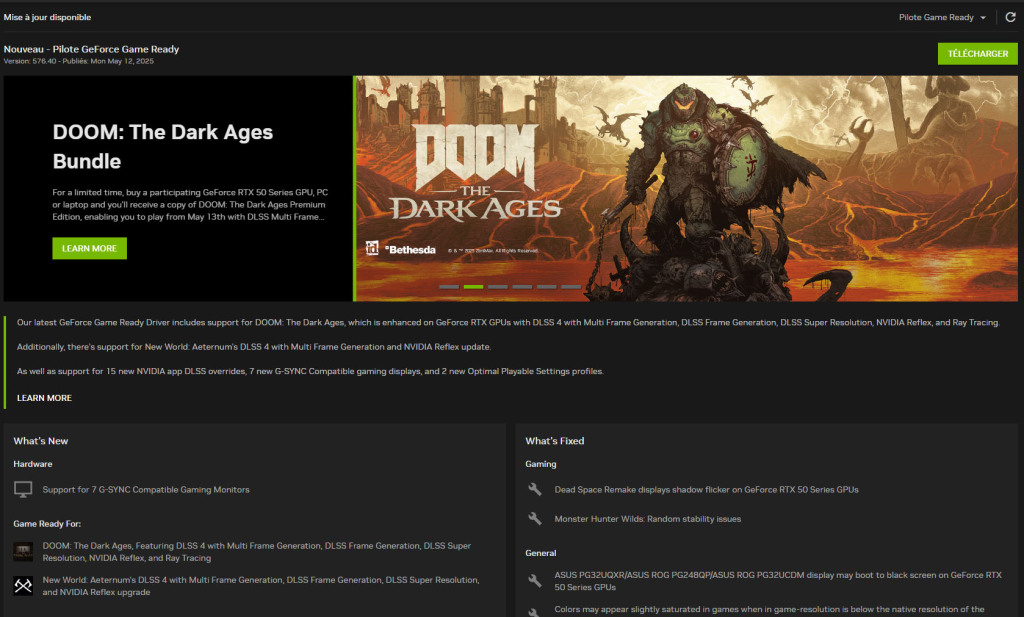Click the ASUS PG32UQXR black screen fix text
The image size is (1024, 617).
(778, 581)
